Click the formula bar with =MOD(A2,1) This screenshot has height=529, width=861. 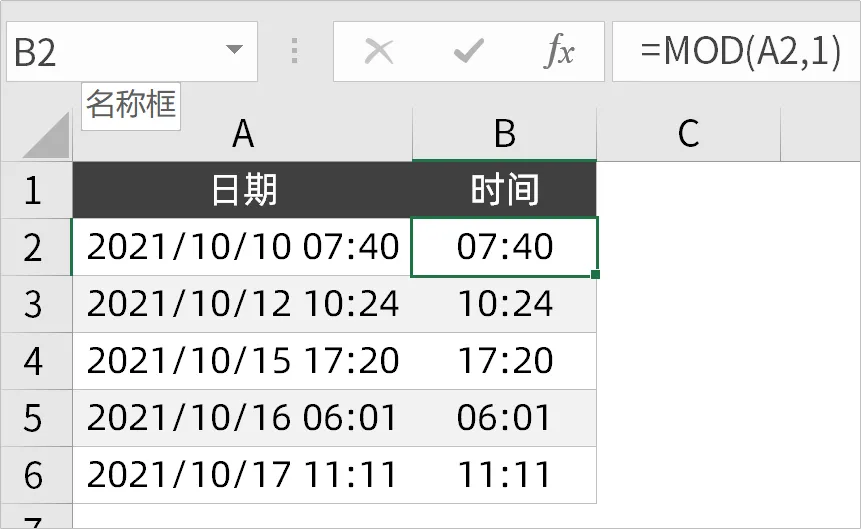pyautogui.click(x=740, y=52)
